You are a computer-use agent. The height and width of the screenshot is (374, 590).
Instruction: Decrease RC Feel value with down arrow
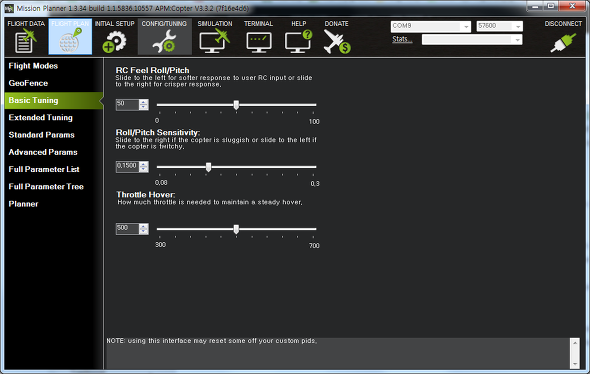tap(143, 107)
